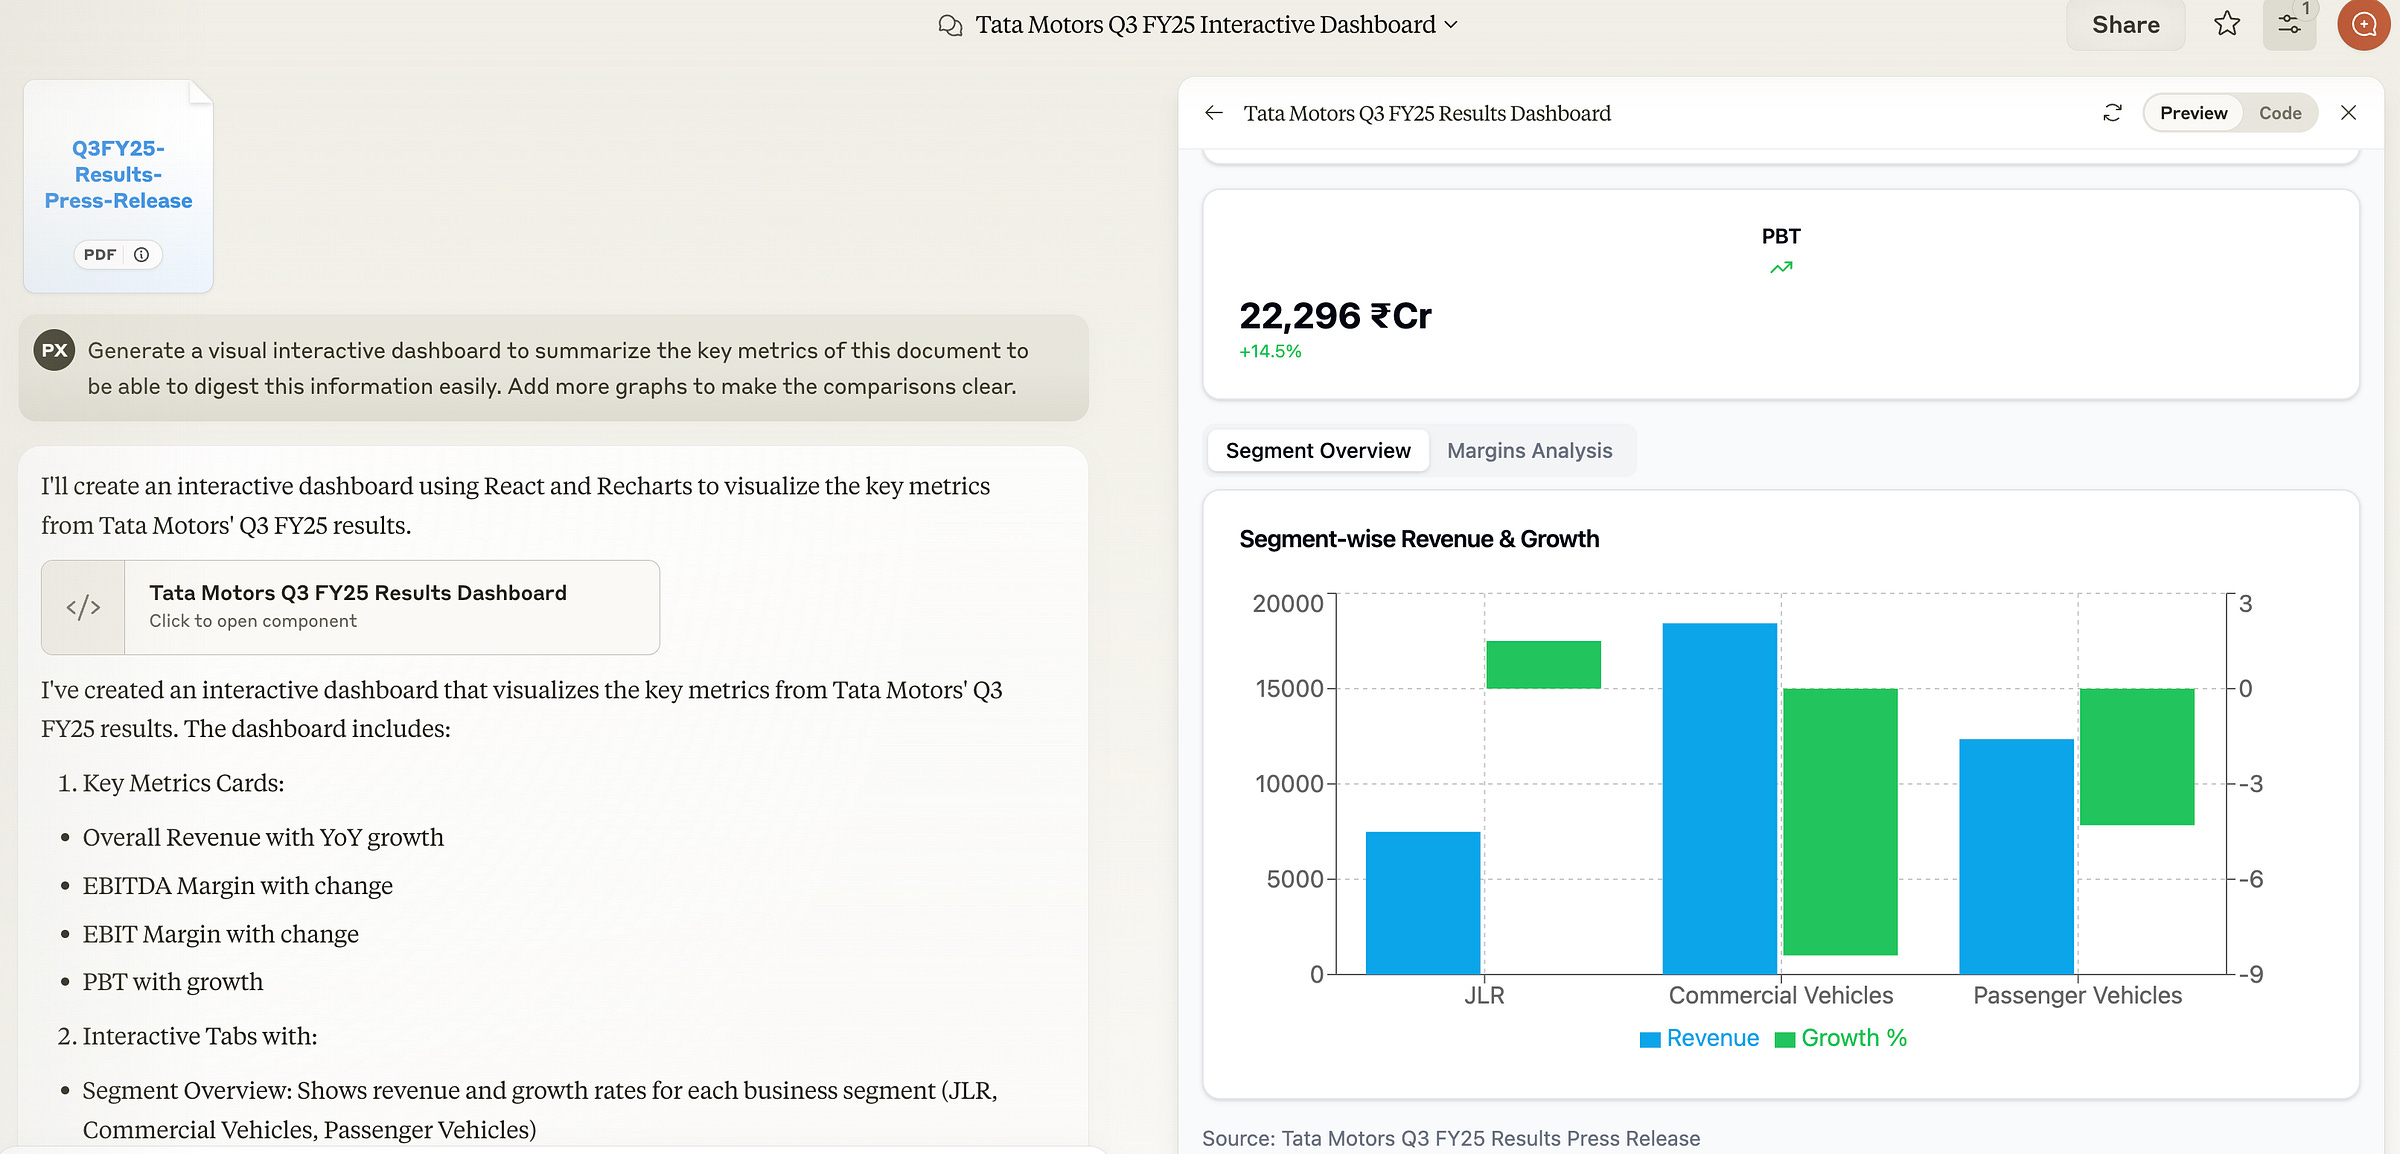Refresh the dashboard preview

click(2112, 113)
